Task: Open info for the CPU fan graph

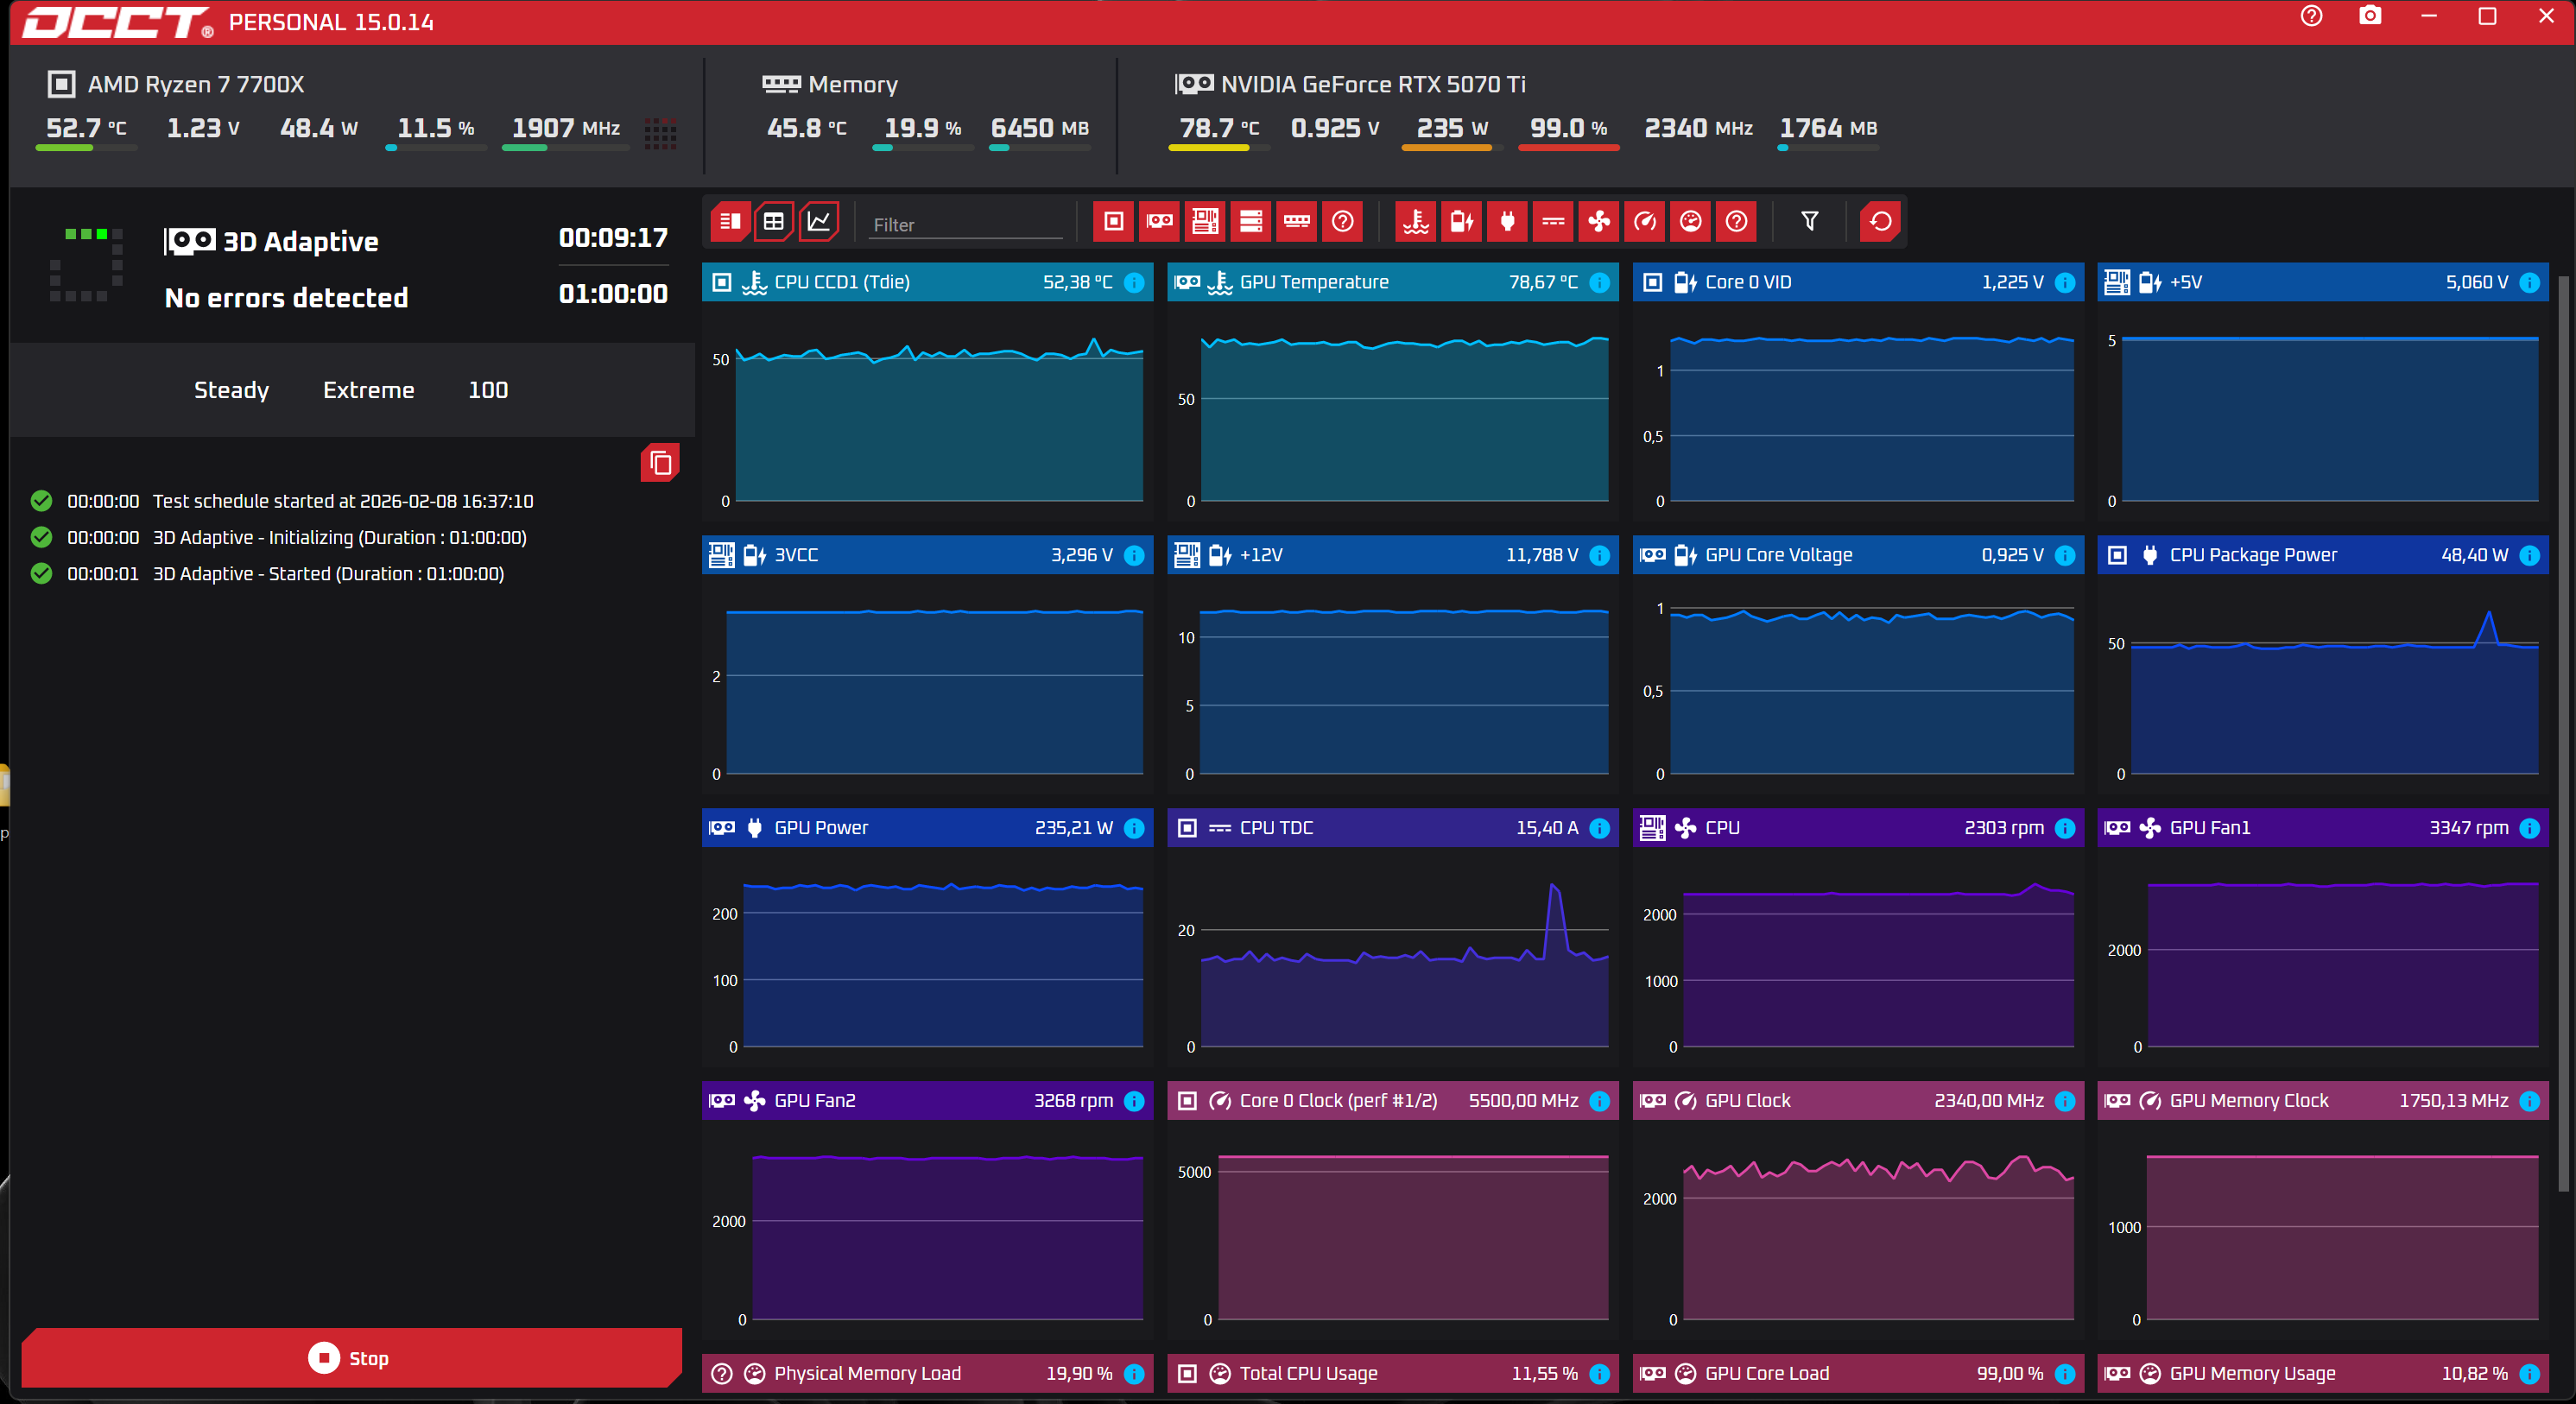Action: point(2065,828)
